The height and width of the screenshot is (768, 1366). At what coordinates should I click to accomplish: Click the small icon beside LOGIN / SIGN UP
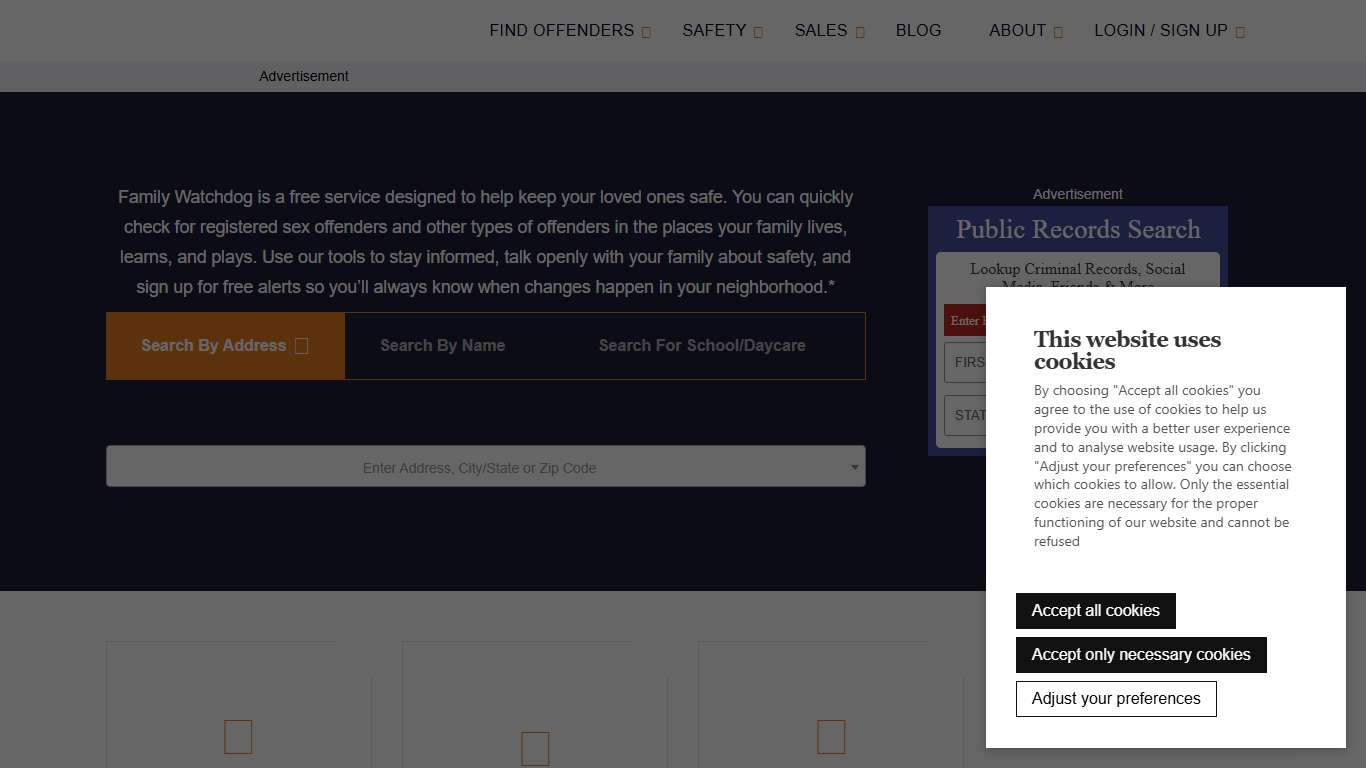[1240, 31]
